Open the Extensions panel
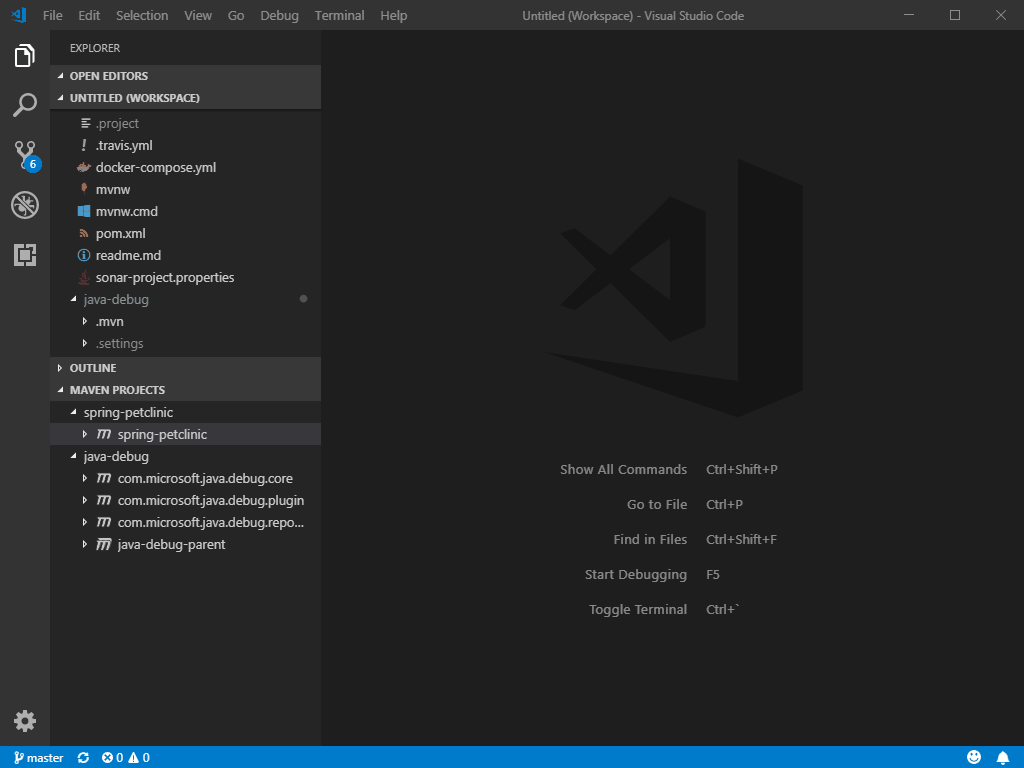Image resolution: width=1024 pixels, height=768 pixels. tap(25, 255)
